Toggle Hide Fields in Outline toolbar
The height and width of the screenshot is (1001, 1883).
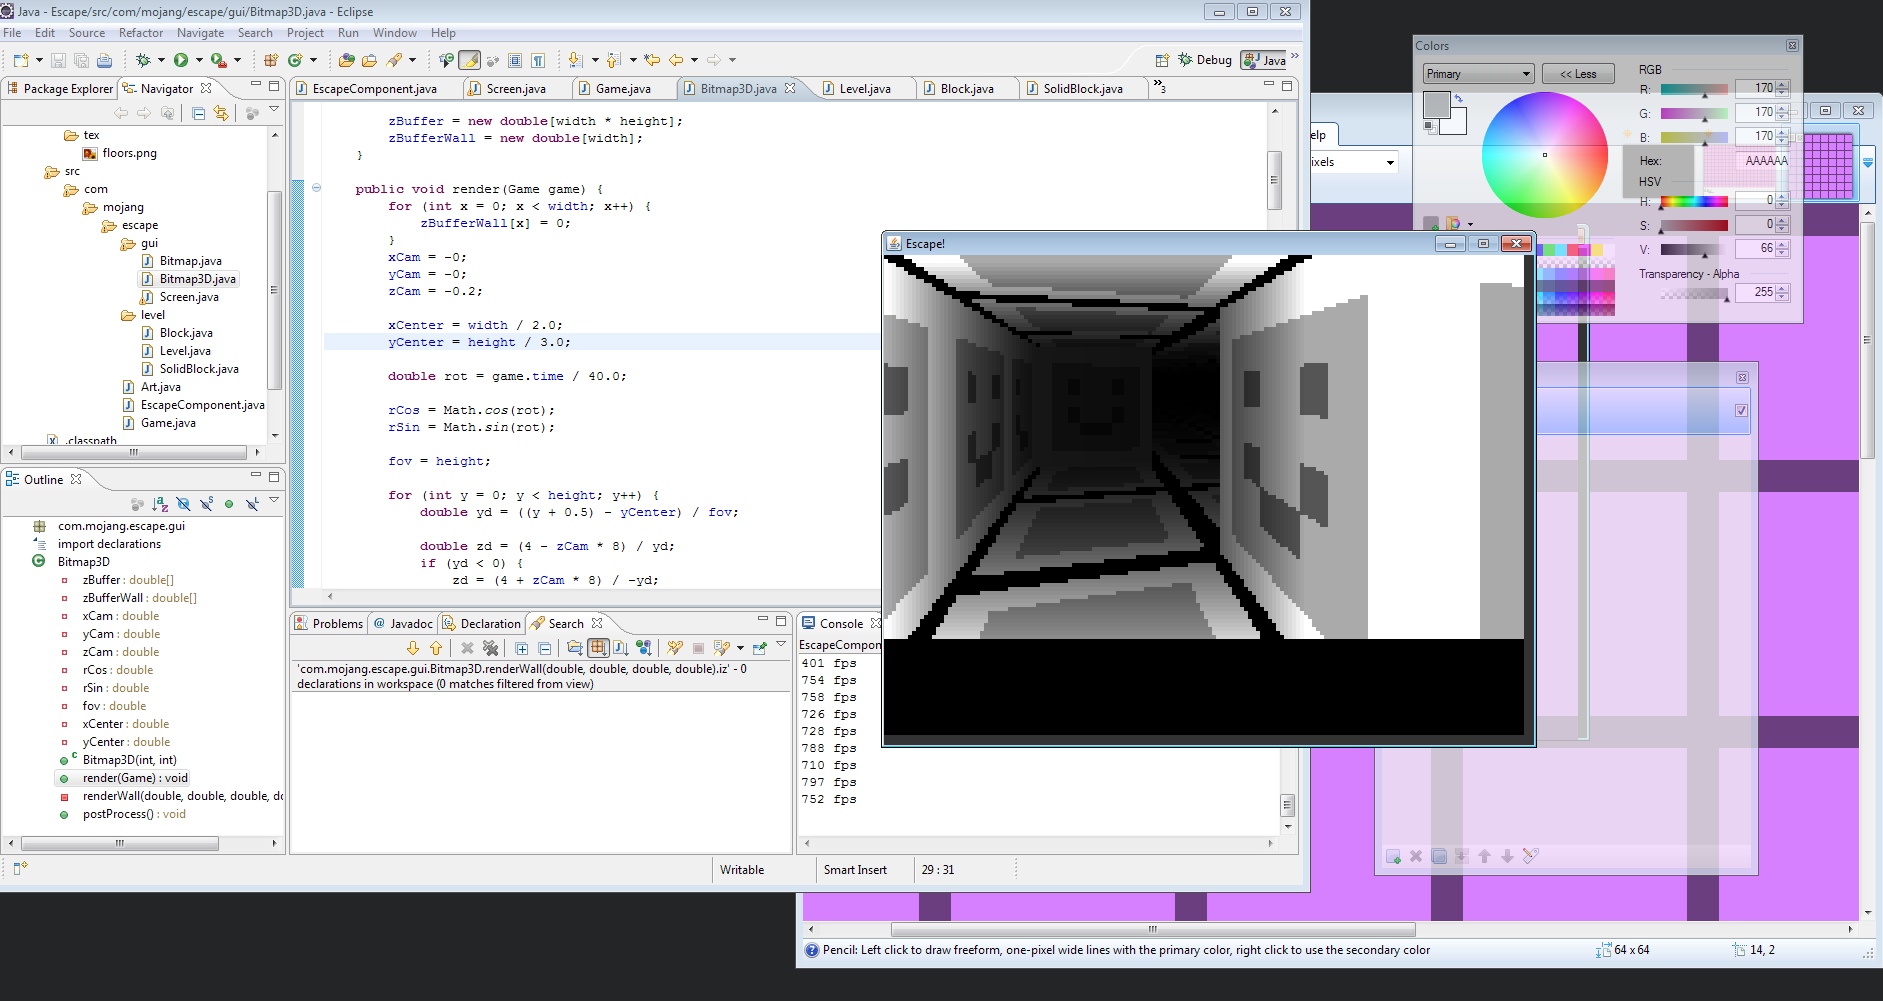(183, 504)
